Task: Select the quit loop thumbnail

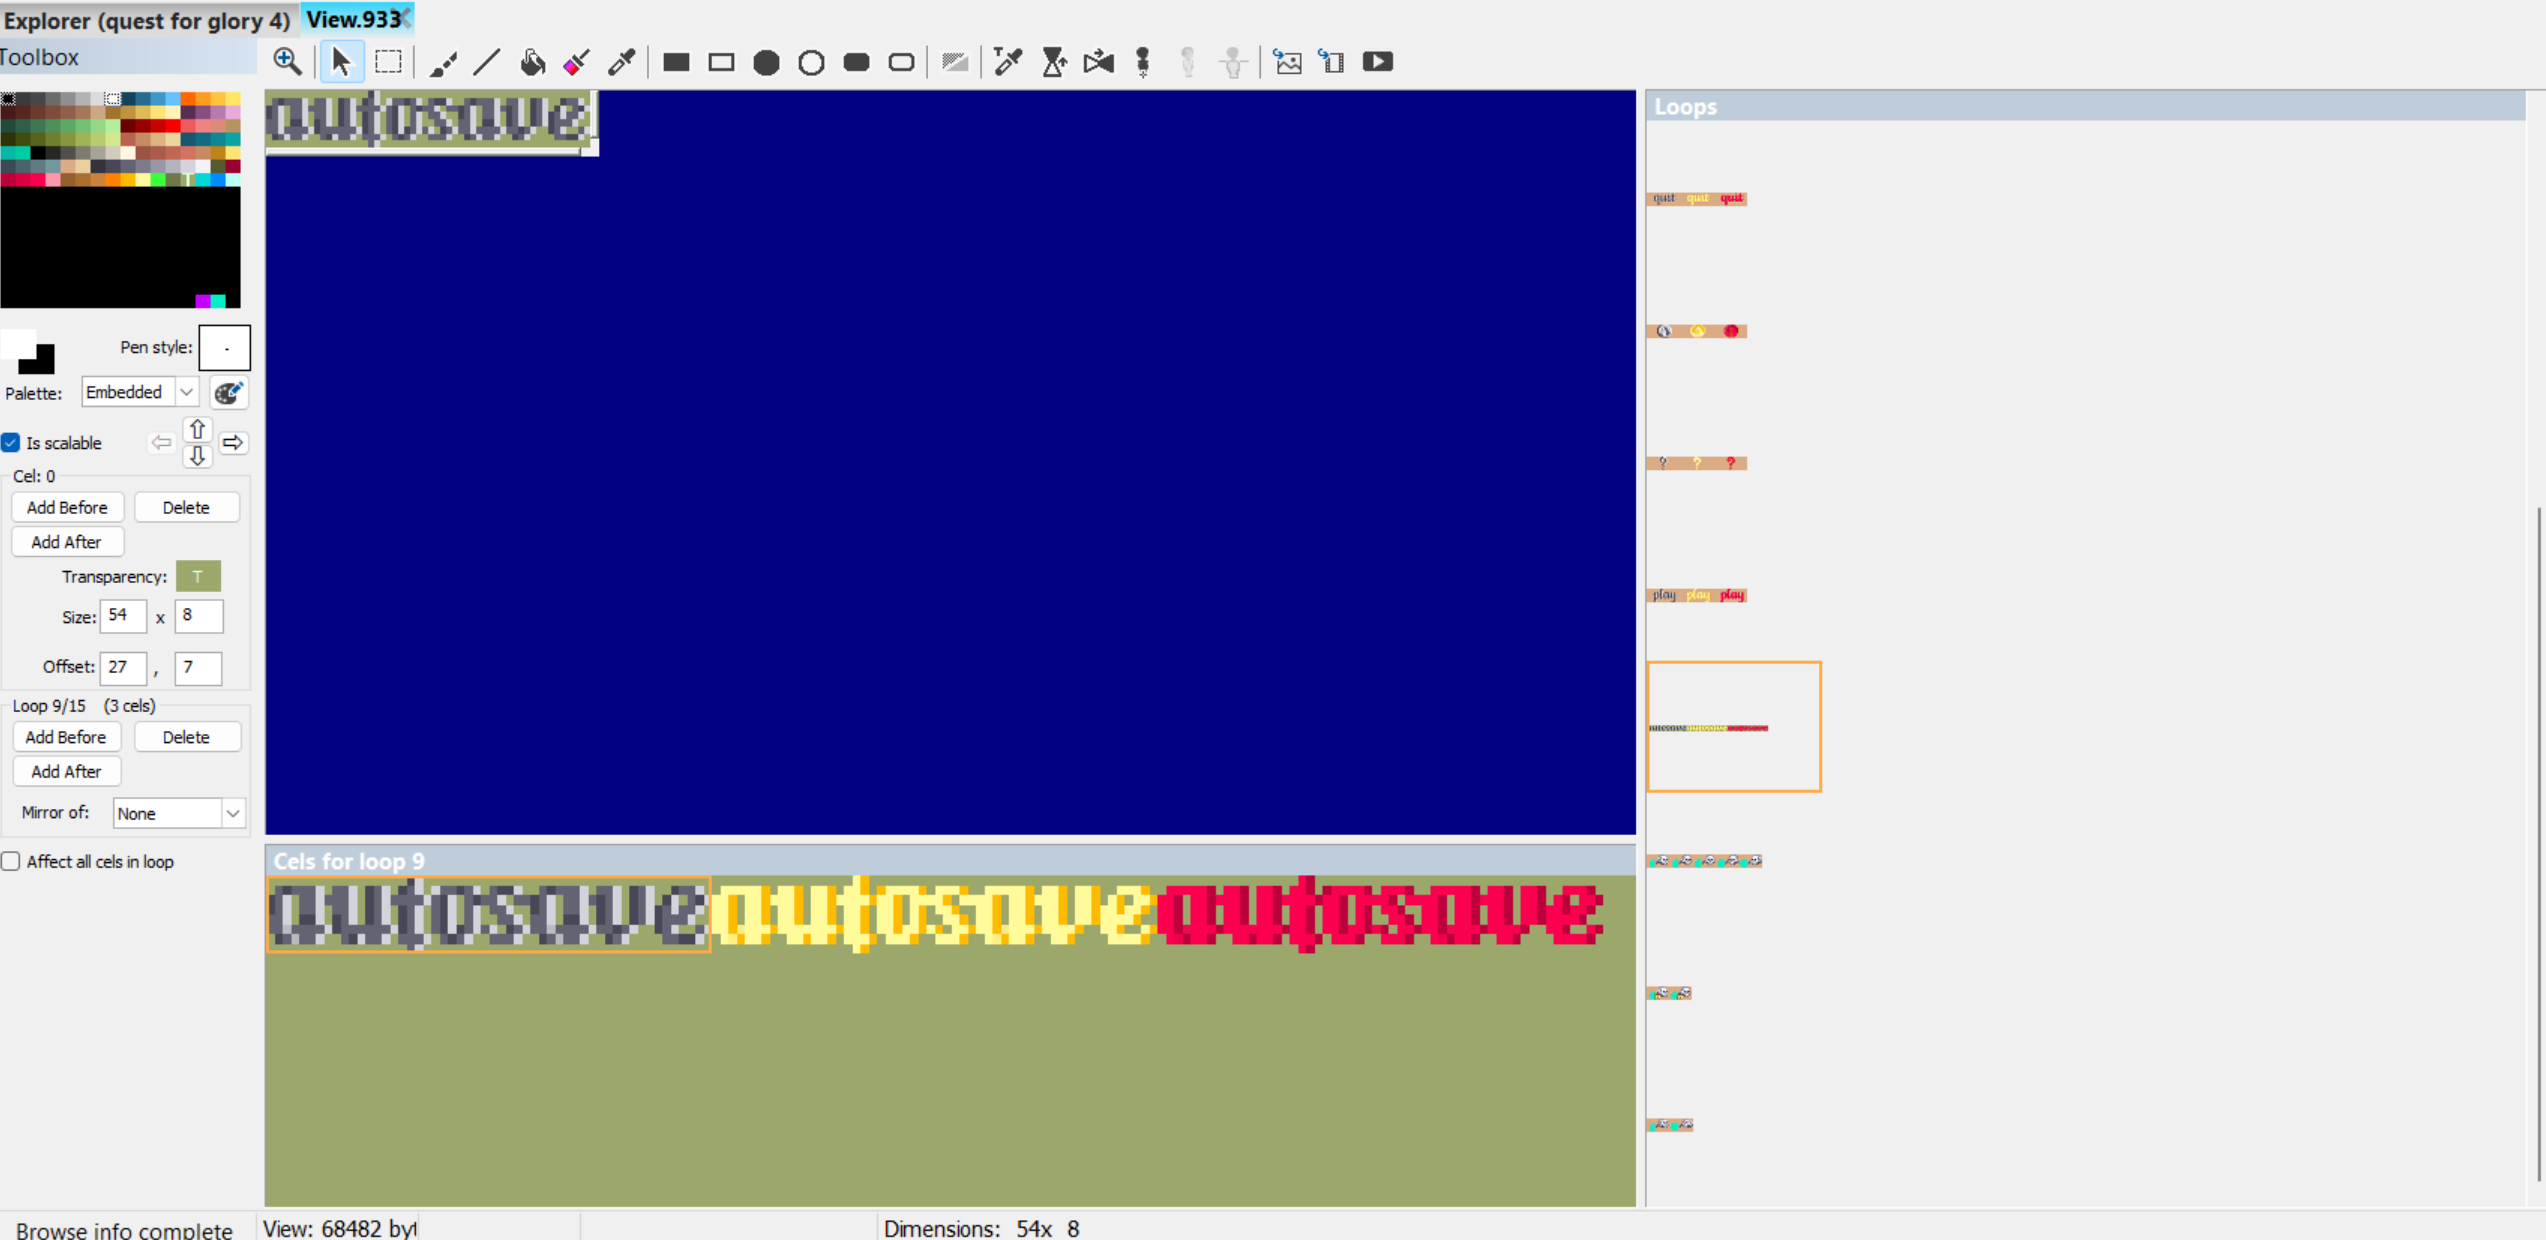Action: [x=1697, y=198]
